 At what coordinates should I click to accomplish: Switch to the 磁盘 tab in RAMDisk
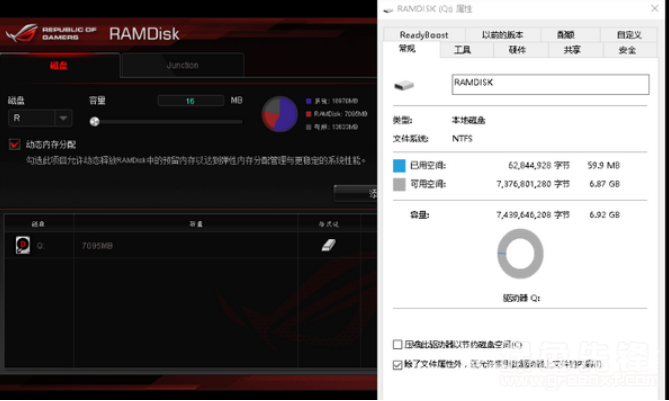(x=59, y=65)
